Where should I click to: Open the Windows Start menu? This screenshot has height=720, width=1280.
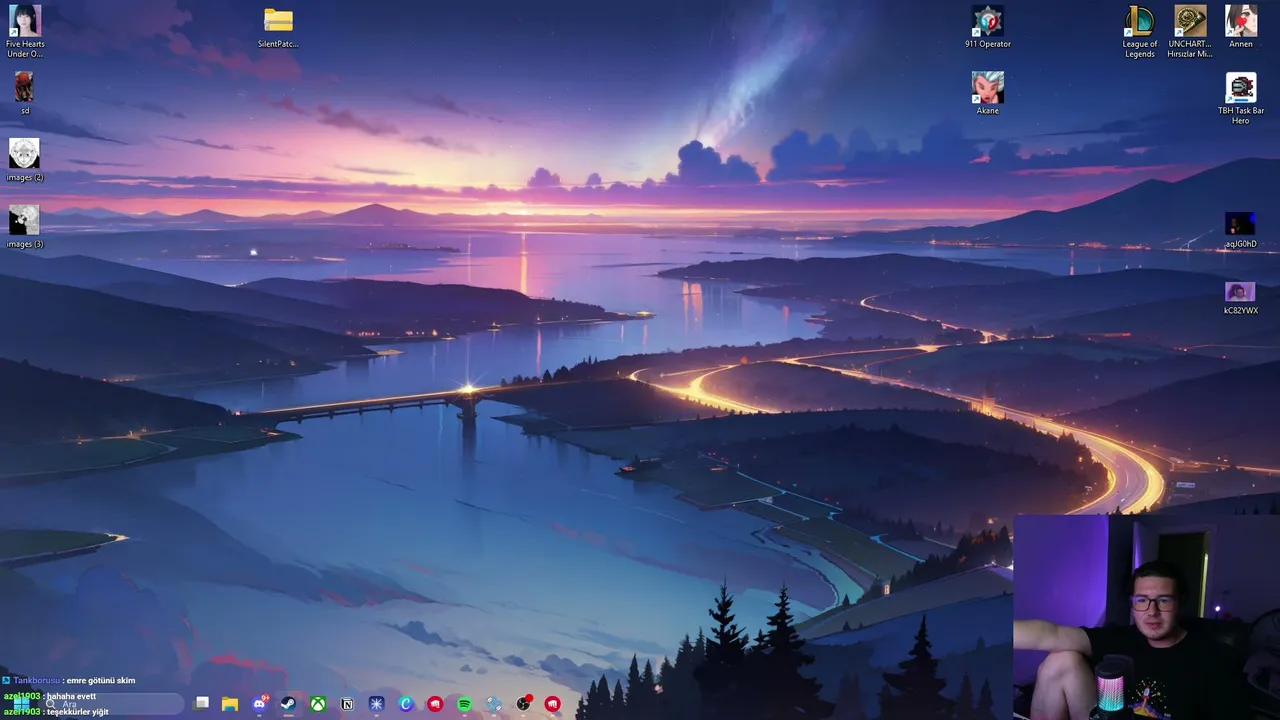[20, 704]
